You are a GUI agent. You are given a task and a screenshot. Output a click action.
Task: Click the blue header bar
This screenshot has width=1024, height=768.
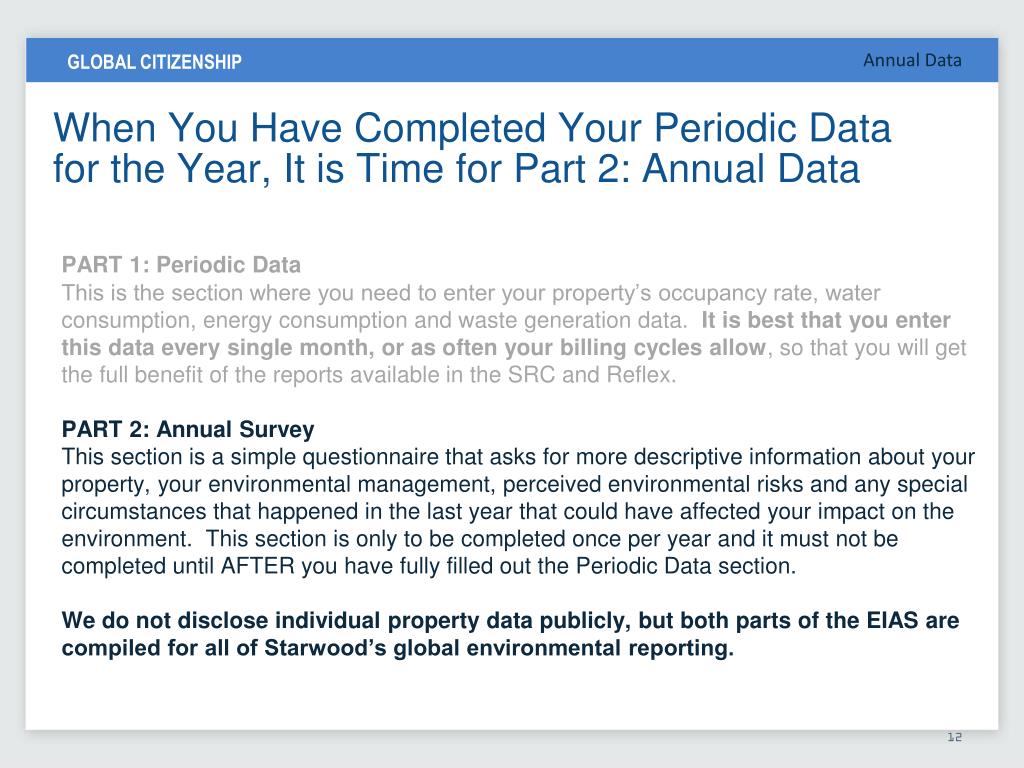click(x=512, y=60)
